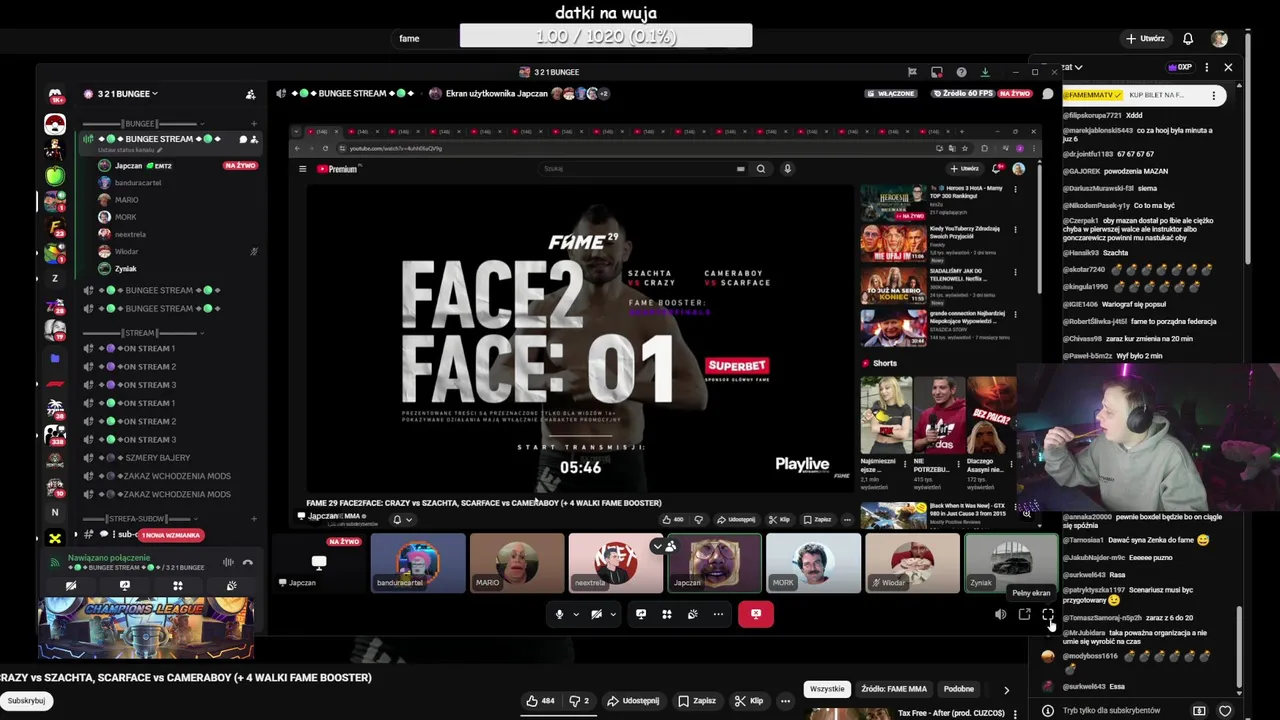Pop out the stream into separate window
Viewport: 1280px width, 720px height.
(1024, 614)
